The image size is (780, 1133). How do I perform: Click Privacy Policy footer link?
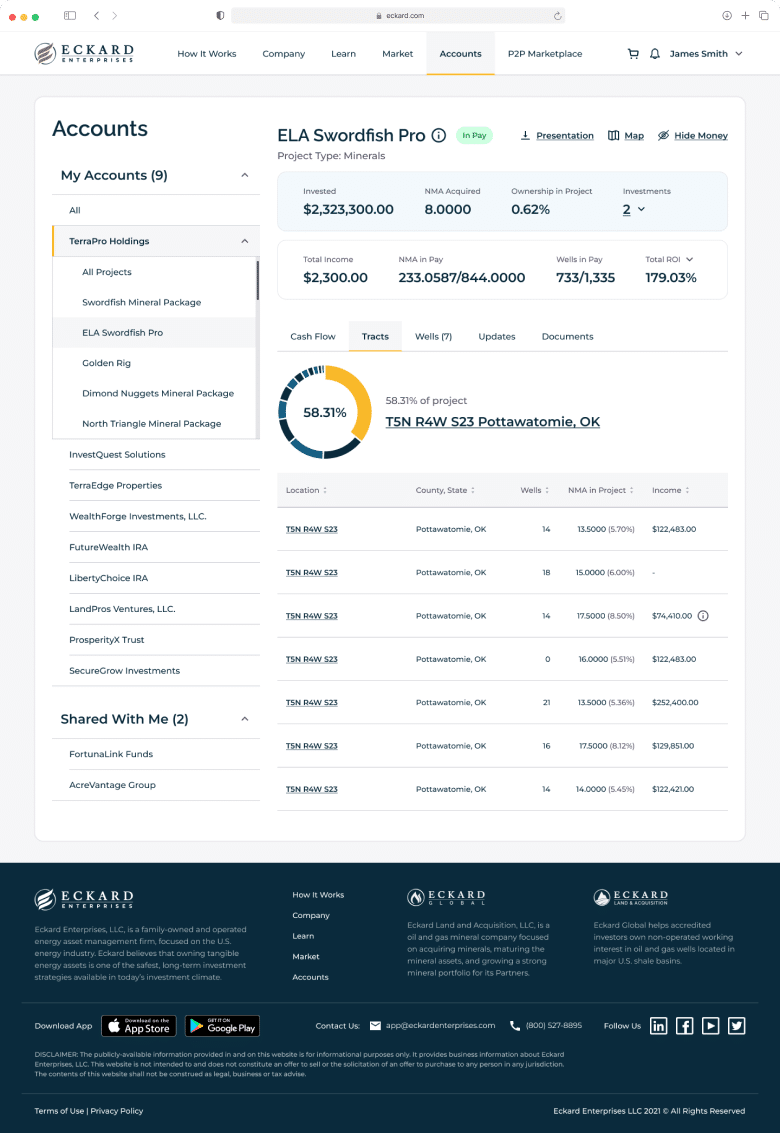[x=116, y=1111]
